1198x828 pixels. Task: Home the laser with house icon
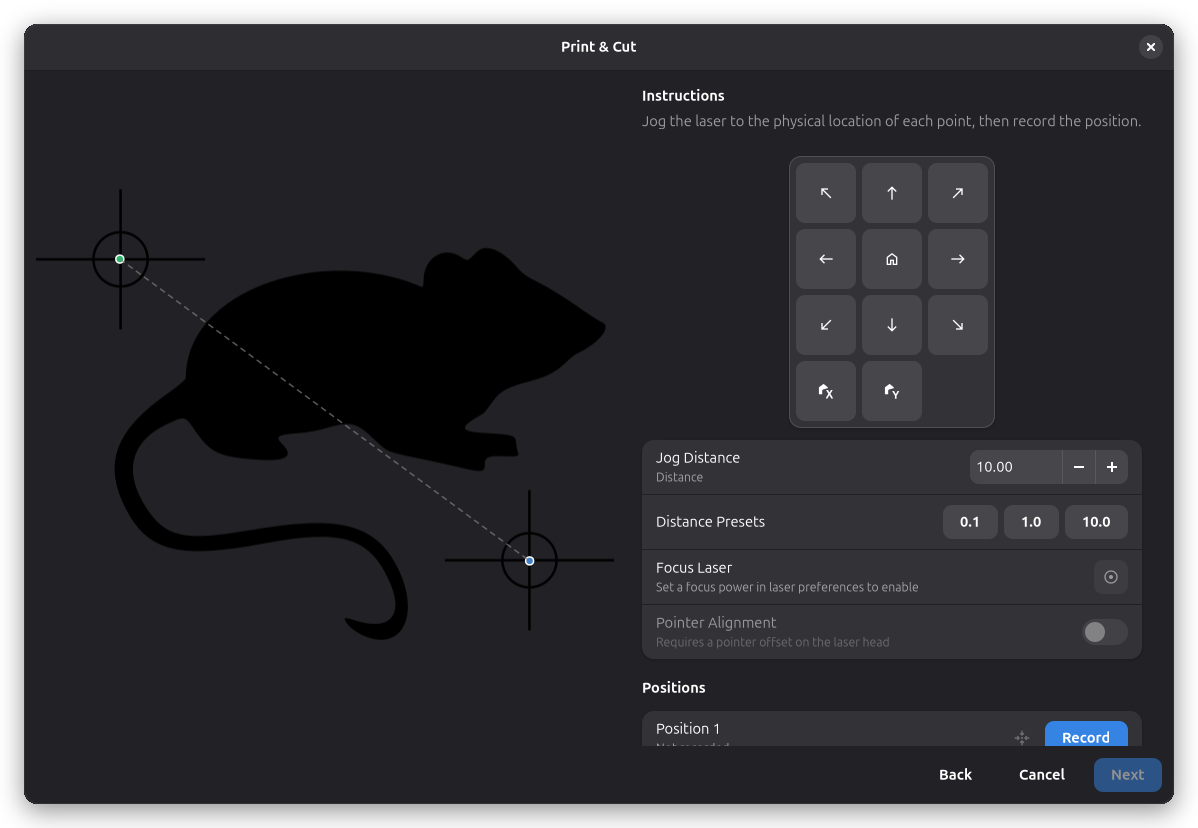click(x=892, y=259)
